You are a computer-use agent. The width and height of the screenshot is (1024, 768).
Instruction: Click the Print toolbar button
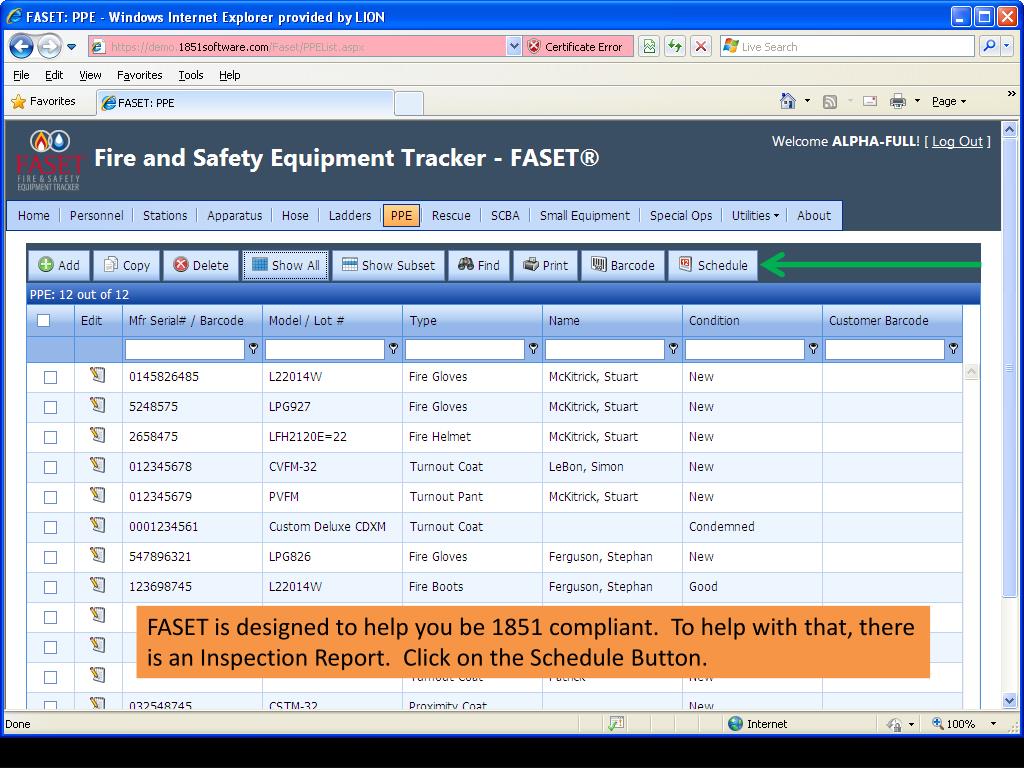545,265
